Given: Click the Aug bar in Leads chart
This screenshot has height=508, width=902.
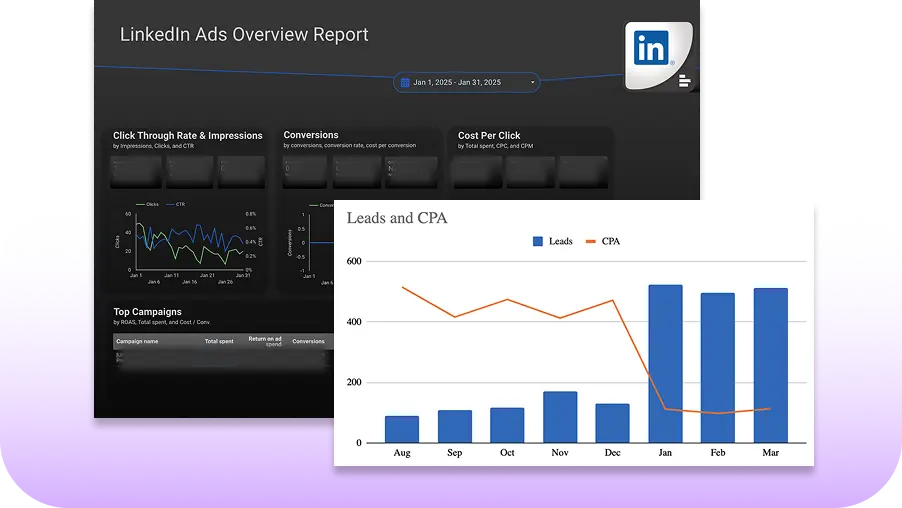Looking at the screenshot, I should [402, 429].
